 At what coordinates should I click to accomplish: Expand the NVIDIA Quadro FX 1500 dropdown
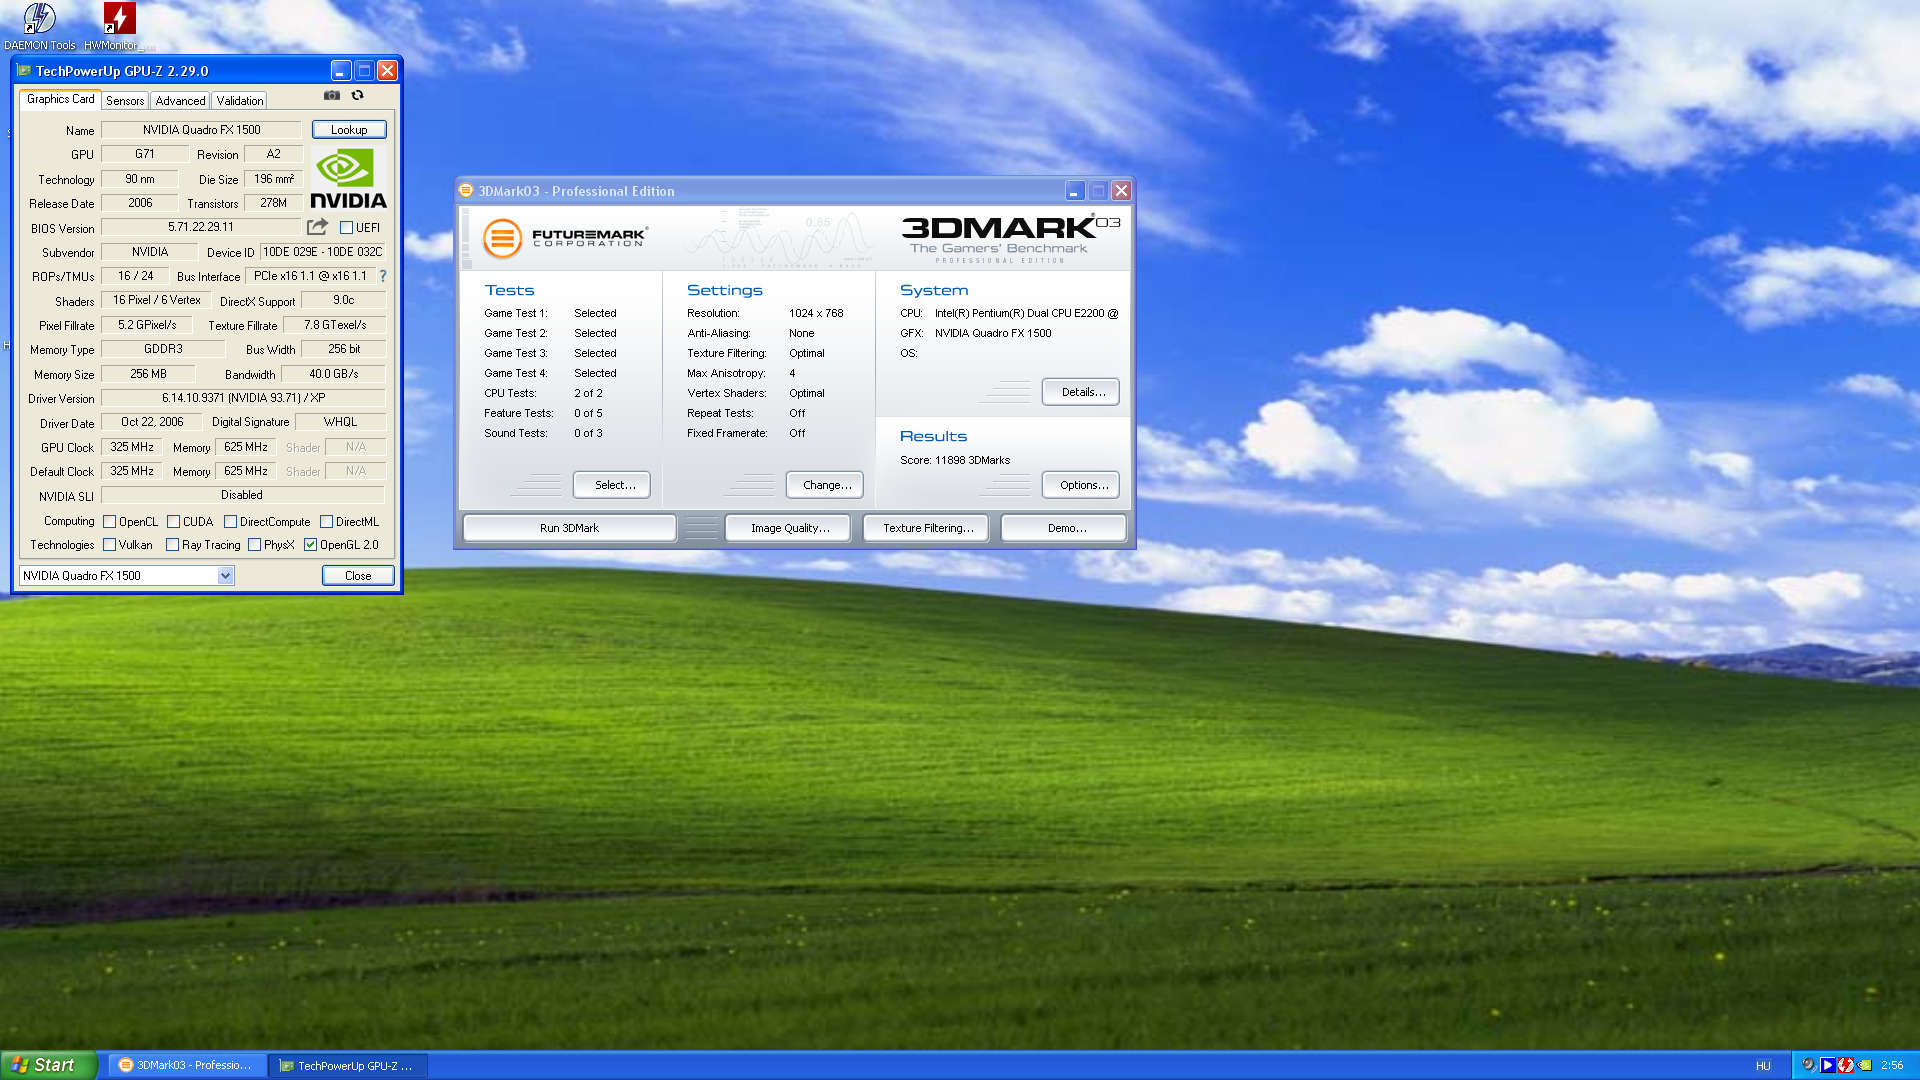(225, 576)
